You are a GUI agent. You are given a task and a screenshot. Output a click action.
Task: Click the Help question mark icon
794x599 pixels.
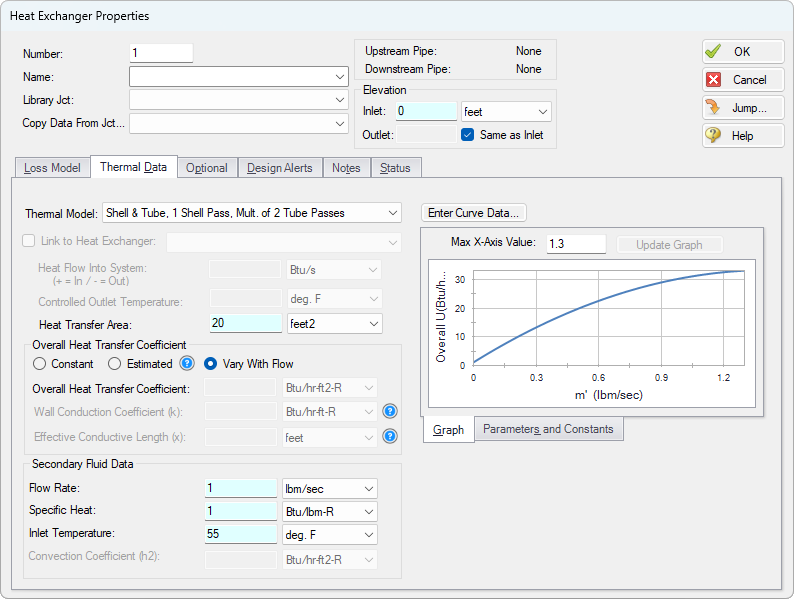click(x=713, y=135)
